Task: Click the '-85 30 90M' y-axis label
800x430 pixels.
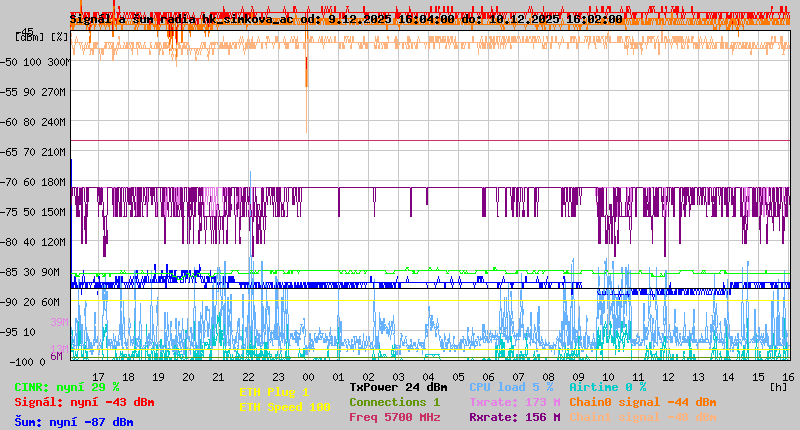Action: [30, 272]
